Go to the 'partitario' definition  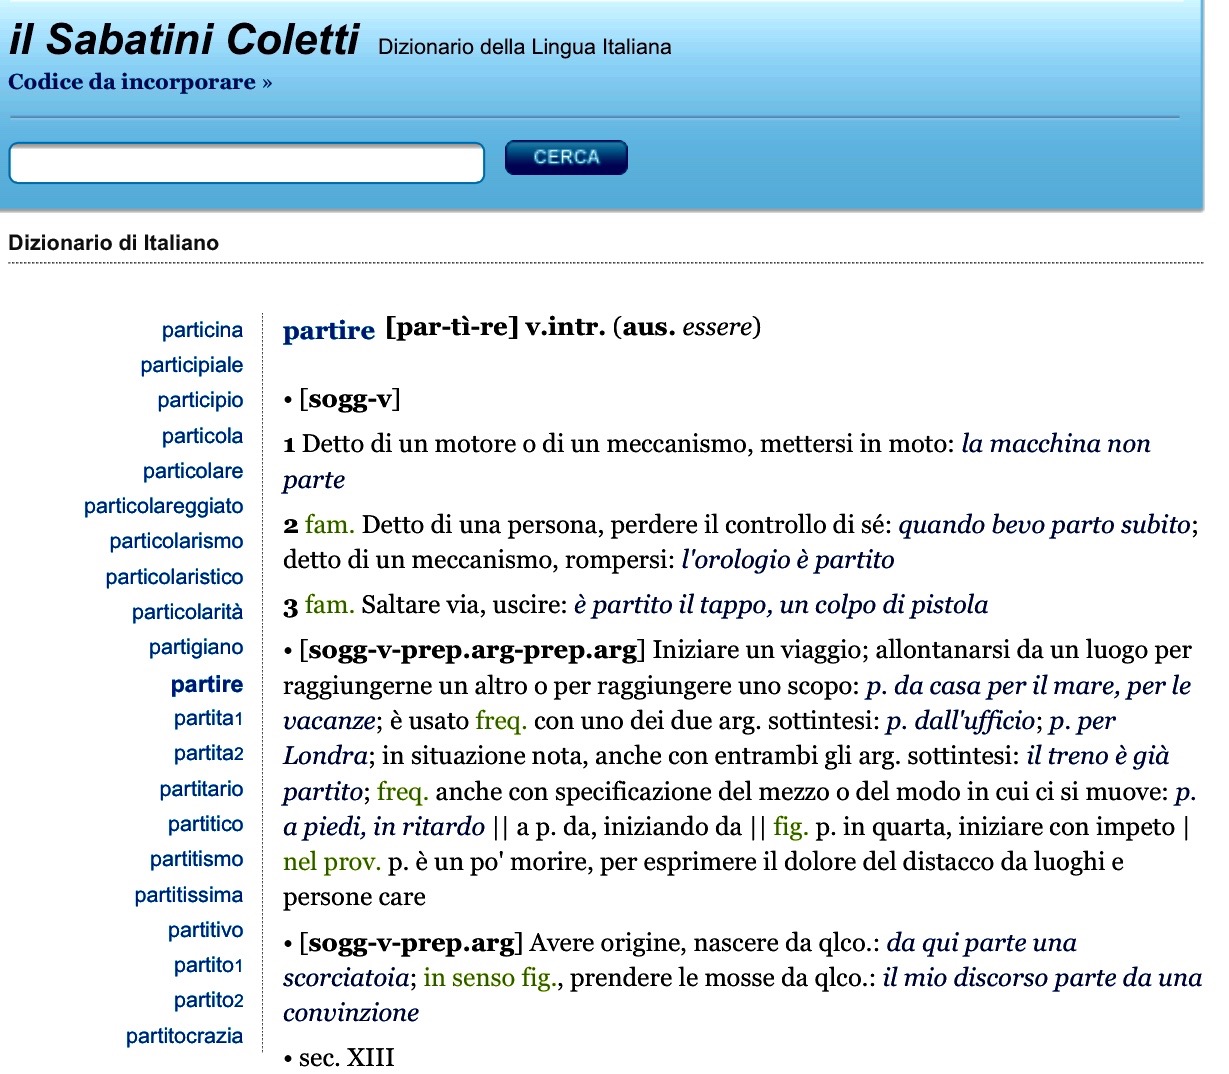(201, 789)
